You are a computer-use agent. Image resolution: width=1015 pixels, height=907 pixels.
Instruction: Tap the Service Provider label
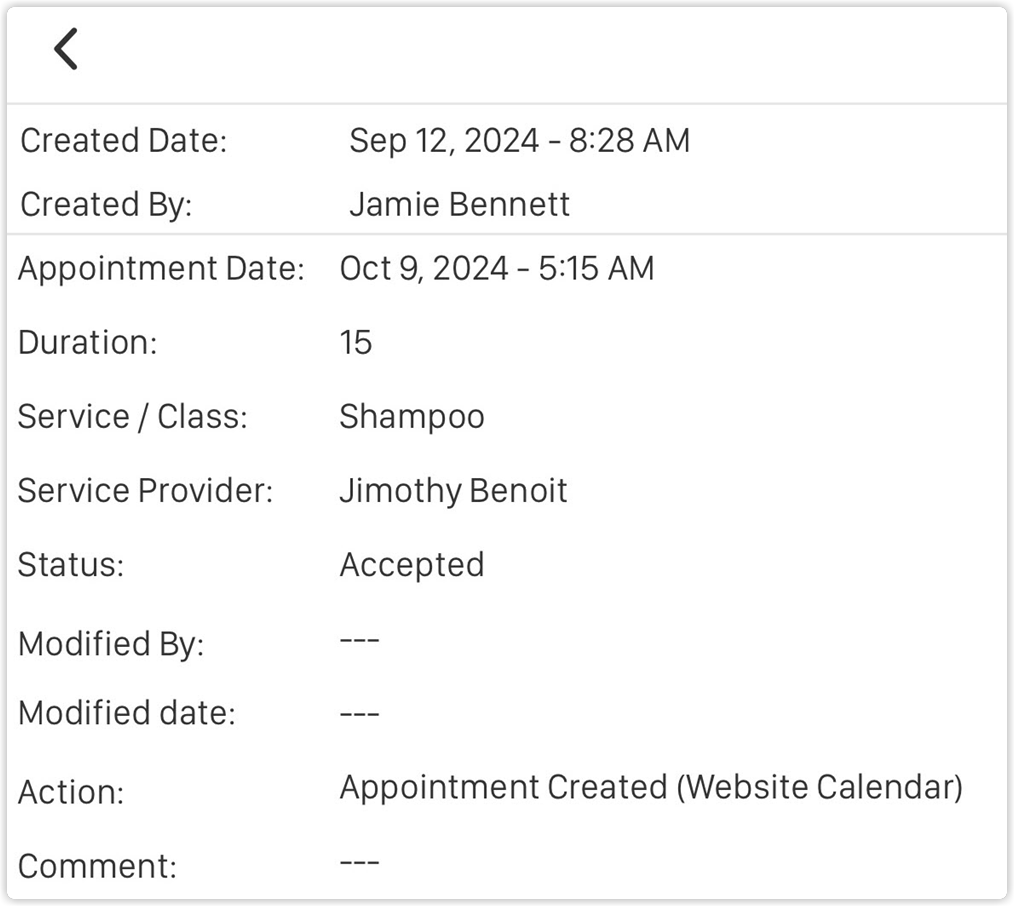tap(145, 490)
